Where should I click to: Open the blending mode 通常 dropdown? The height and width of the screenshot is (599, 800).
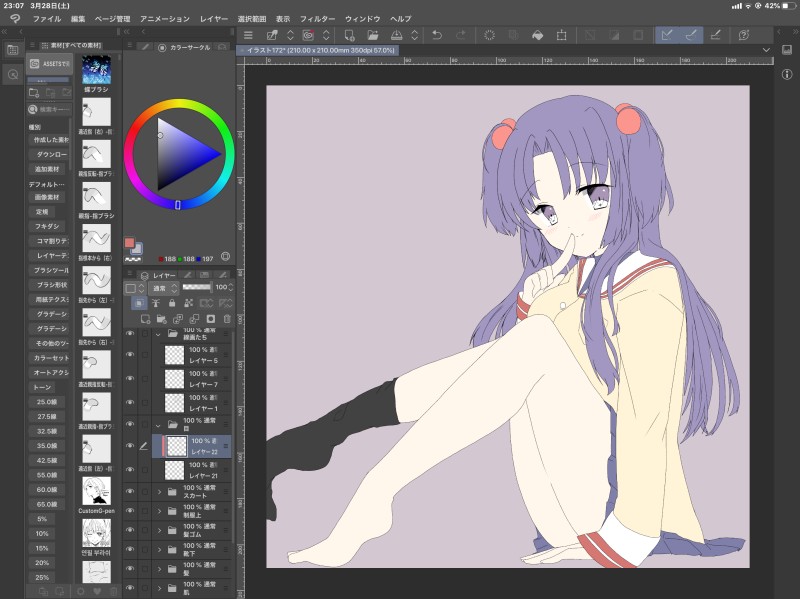coord(163,288)
